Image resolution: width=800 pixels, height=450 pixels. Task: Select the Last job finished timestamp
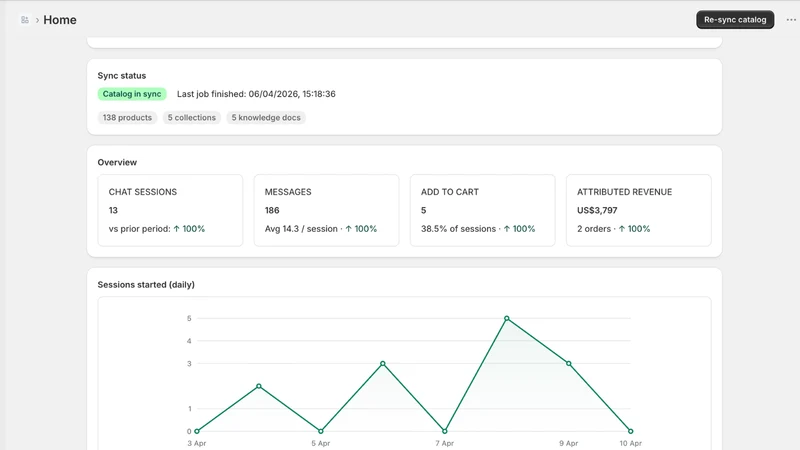[256, 94]
